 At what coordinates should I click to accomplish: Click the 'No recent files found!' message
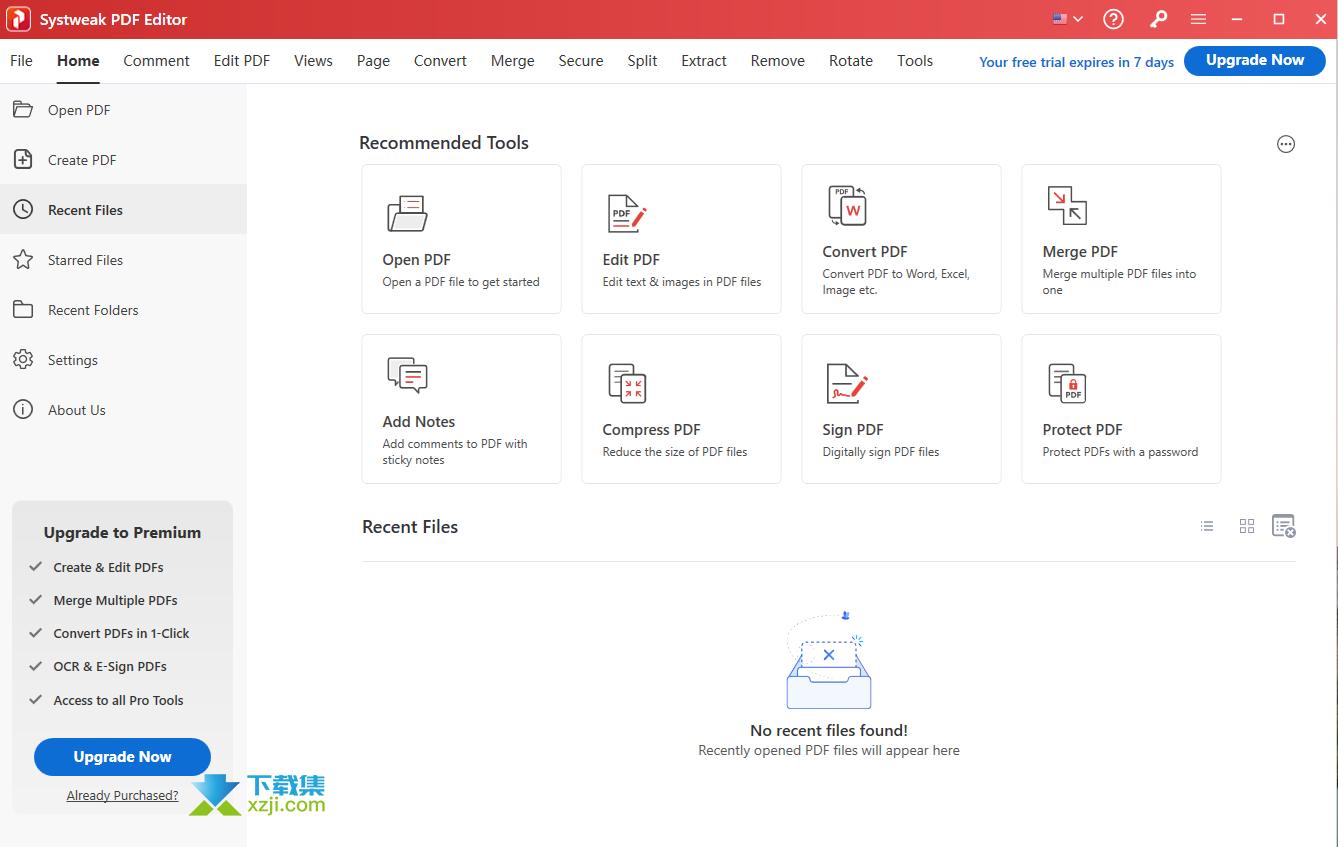tap(829, 731)
